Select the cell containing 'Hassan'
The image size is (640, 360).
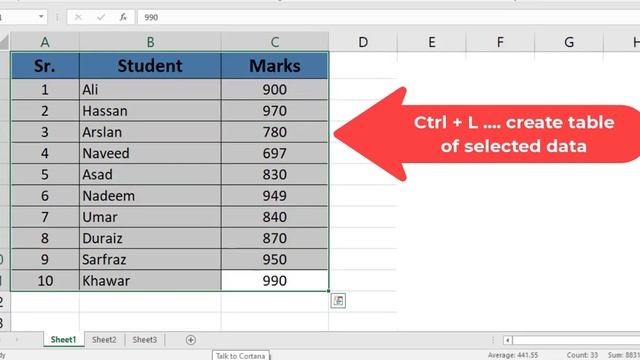tap(150, 111)
